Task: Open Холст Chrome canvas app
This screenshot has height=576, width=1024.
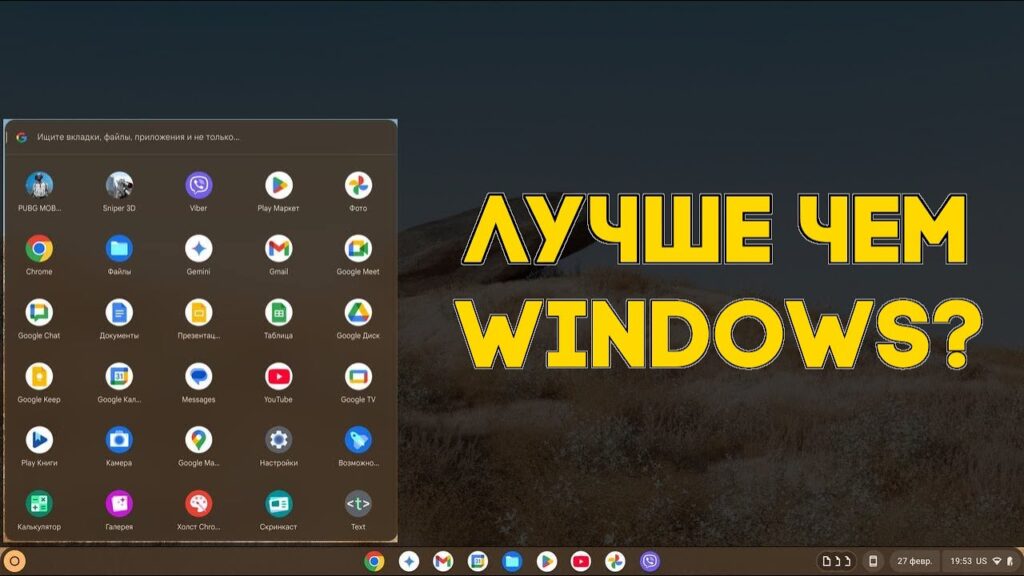Action: click(x=199, y=504)
